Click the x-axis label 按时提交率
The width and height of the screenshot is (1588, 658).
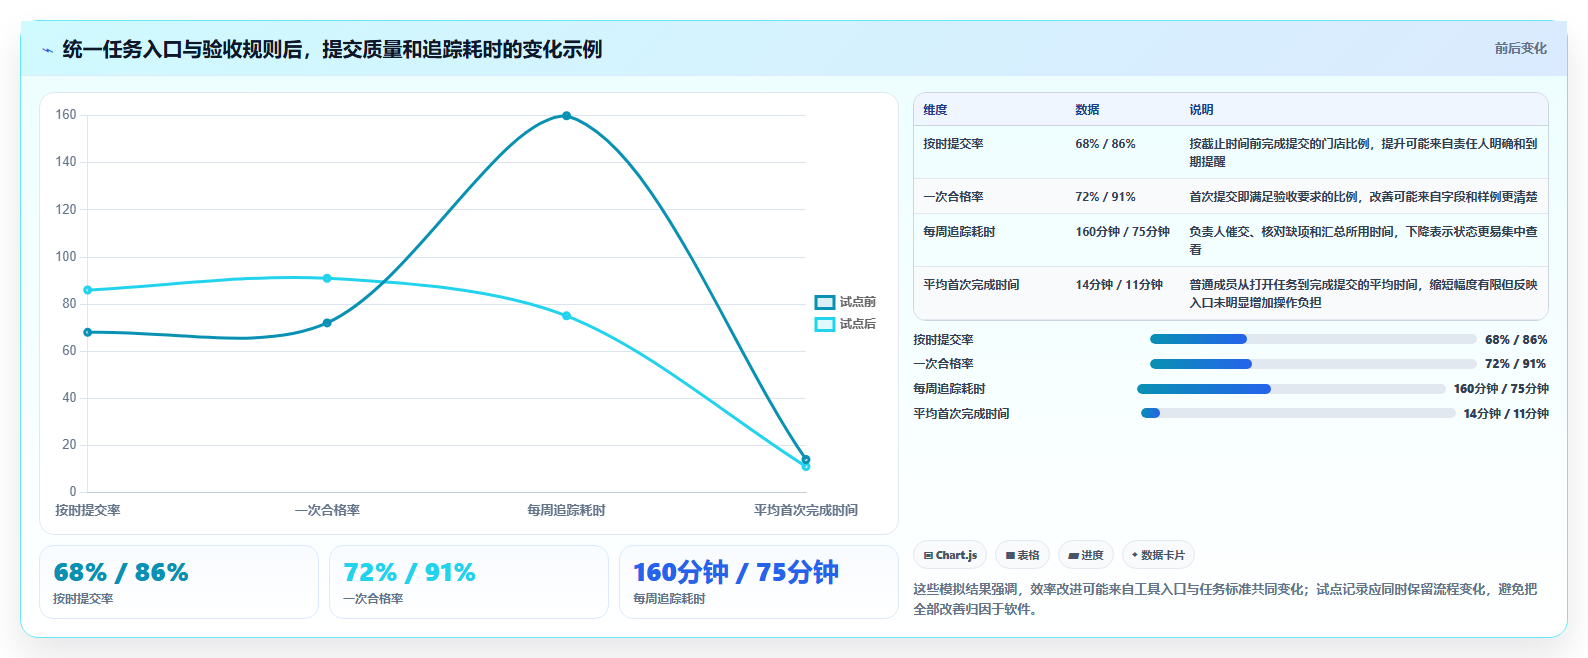(x=88, y=510)
